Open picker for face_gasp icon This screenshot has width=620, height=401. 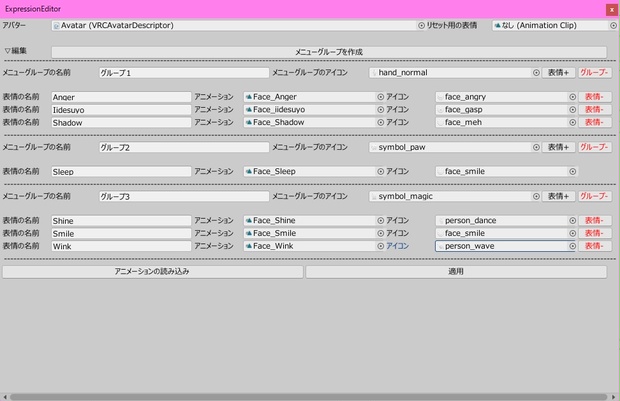point(573,110)
